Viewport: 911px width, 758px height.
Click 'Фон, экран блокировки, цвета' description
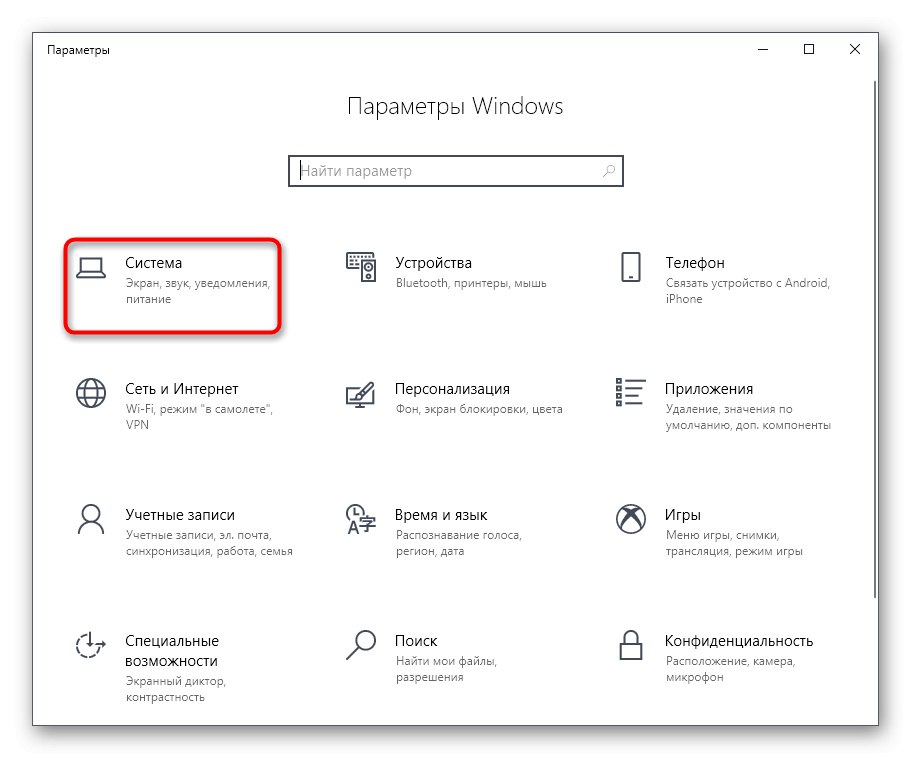pos(479,409)
